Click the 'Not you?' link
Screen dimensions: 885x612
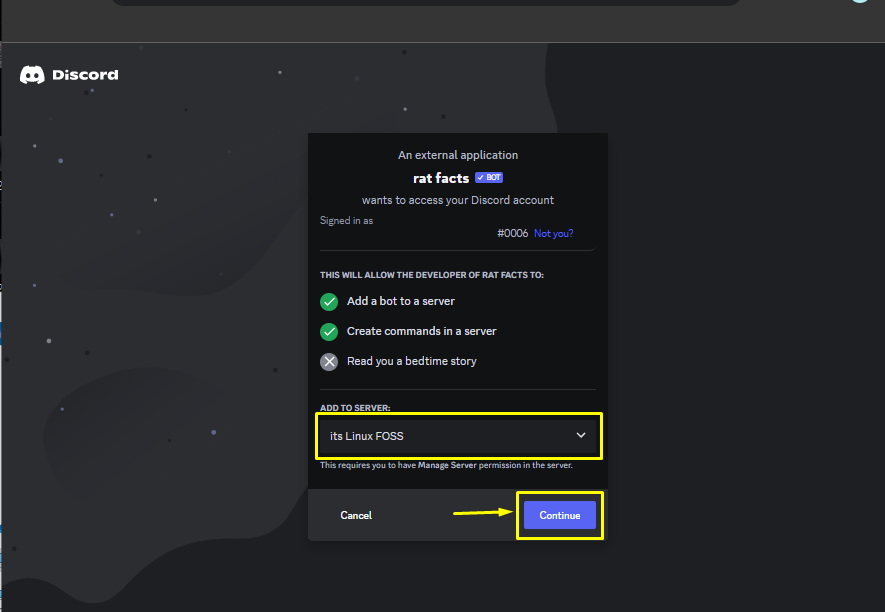pos(553,233)
